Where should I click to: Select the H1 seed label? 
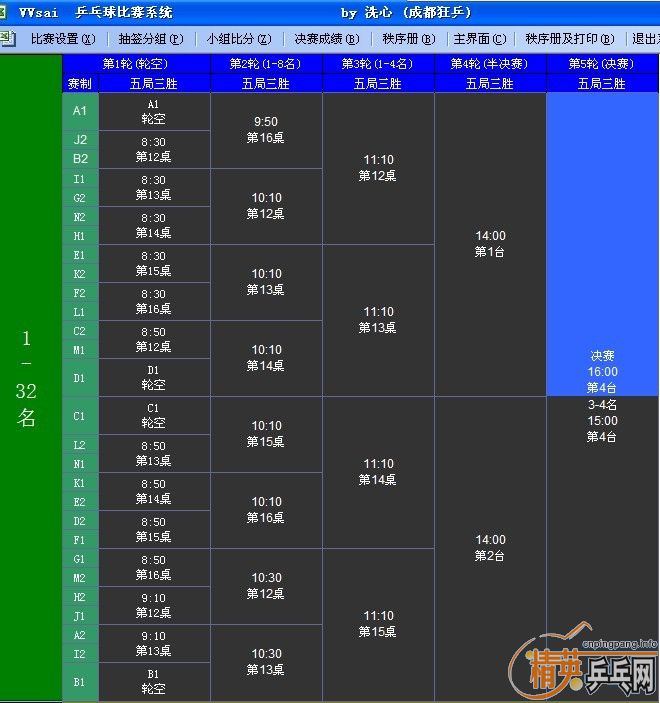click(80, 236)
